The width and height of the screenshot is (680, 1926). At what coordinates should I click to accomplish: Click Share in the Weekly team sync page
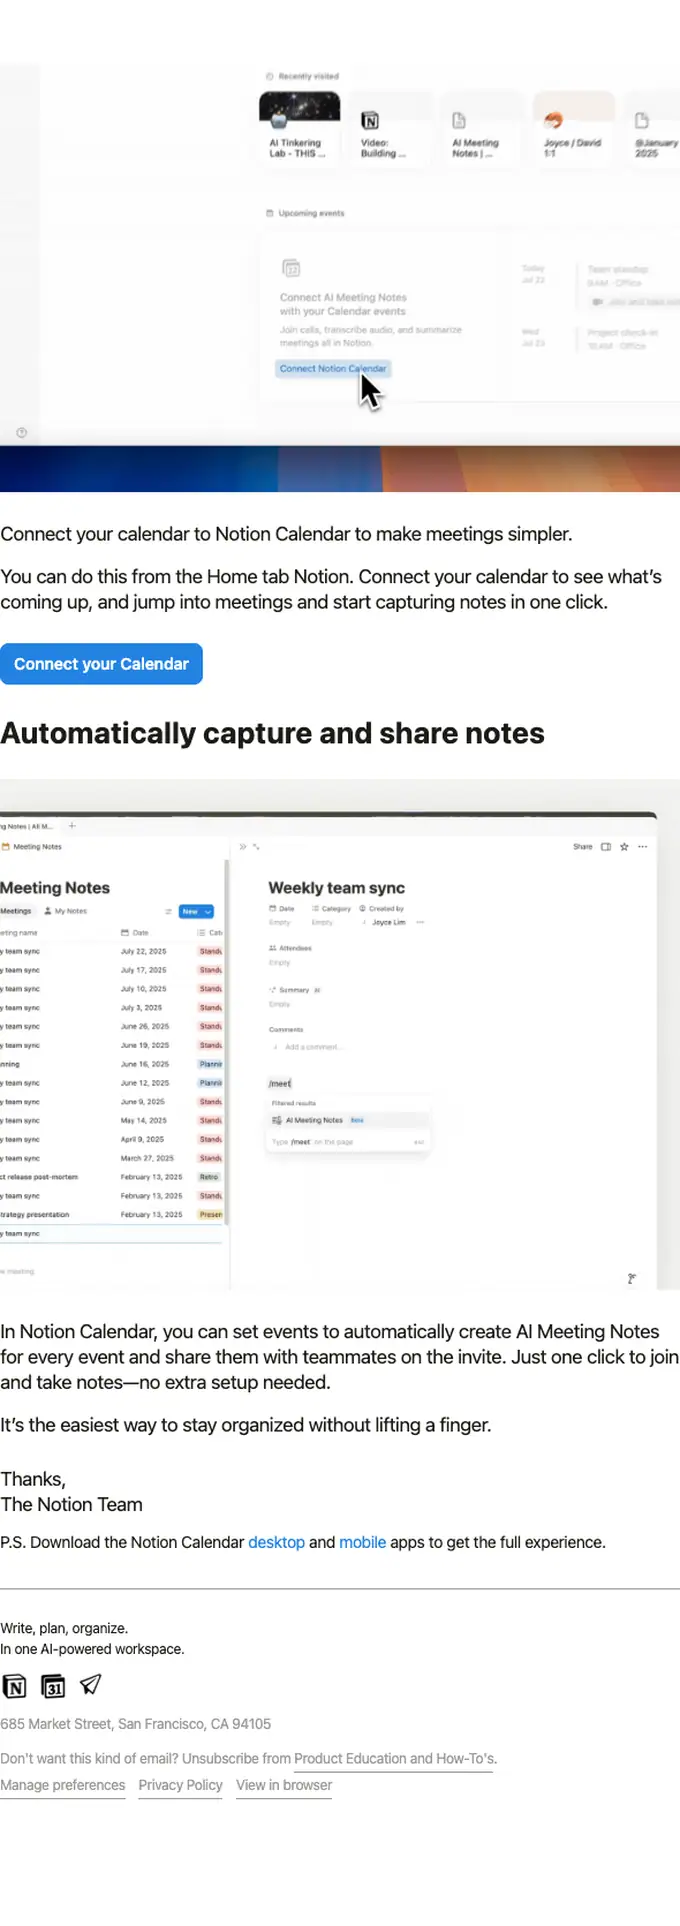[583, 846]
